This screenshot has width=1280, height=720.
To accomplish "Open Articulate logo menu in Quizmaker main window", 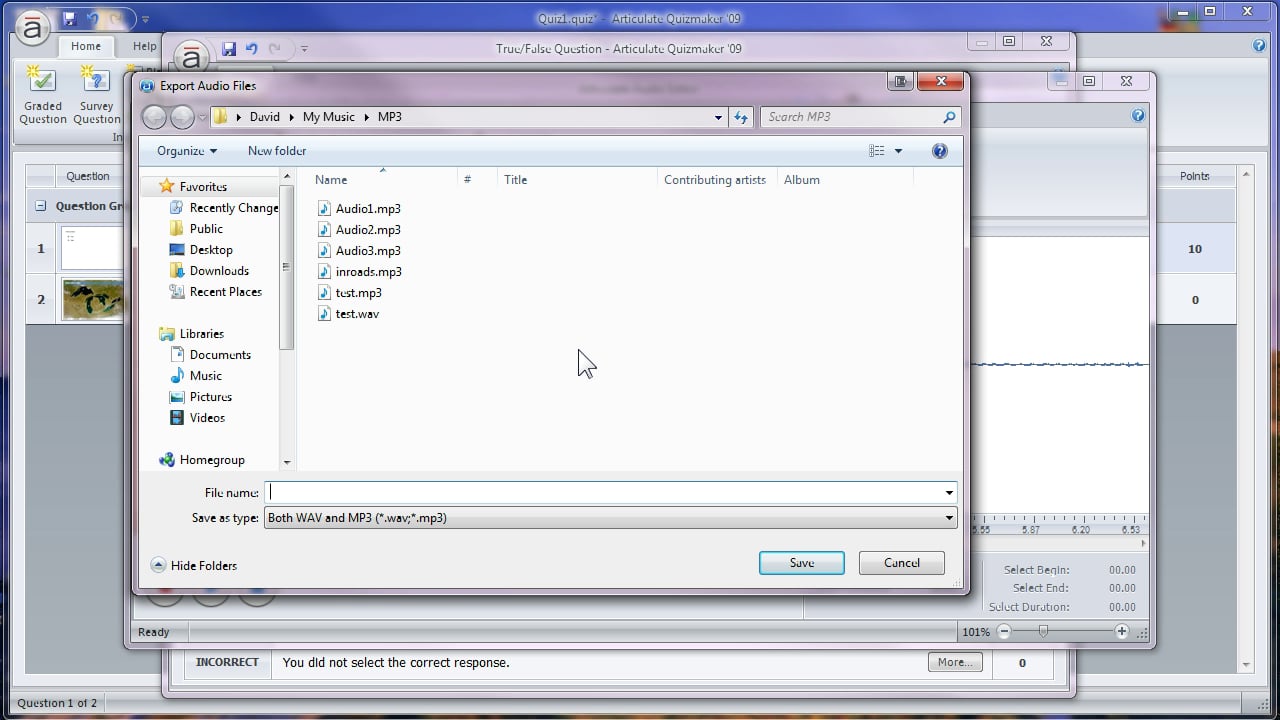I will (33, 30).
